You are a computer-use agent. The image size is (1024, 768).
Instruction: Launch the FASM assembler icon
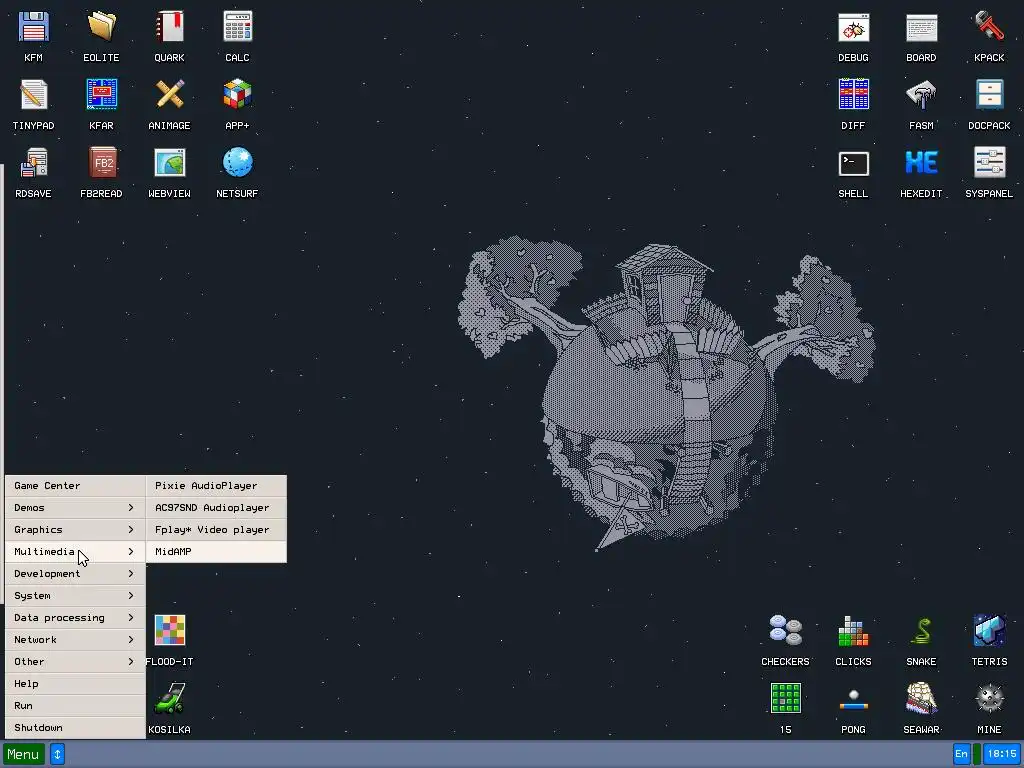click(921, 95)
